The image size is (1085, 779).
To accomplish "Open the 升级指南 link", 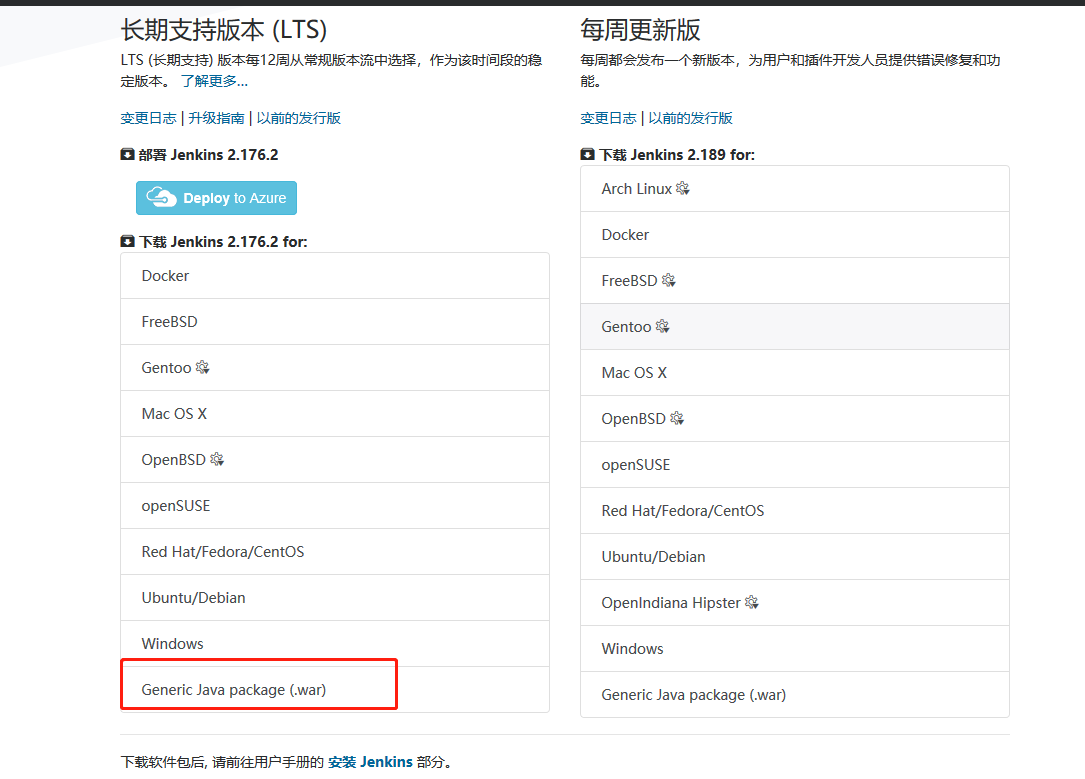I will click(x=216, y=118).
